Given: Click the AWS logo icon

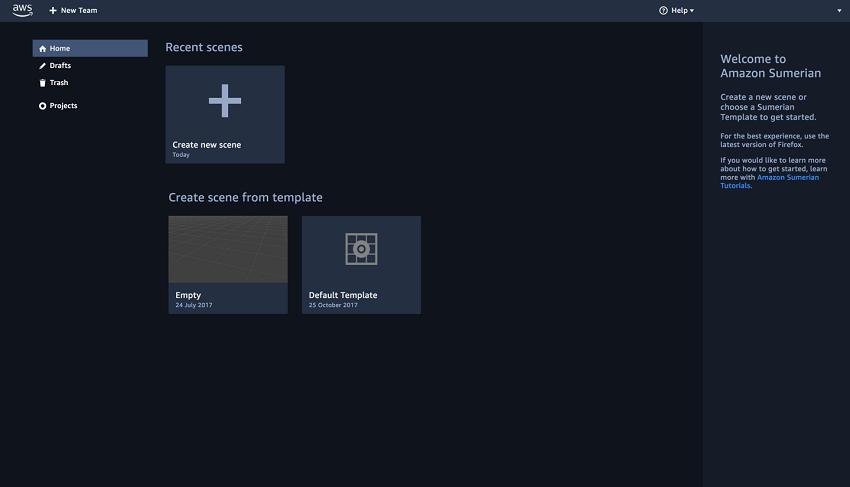Looking at the screenshot, I should 22,10.
